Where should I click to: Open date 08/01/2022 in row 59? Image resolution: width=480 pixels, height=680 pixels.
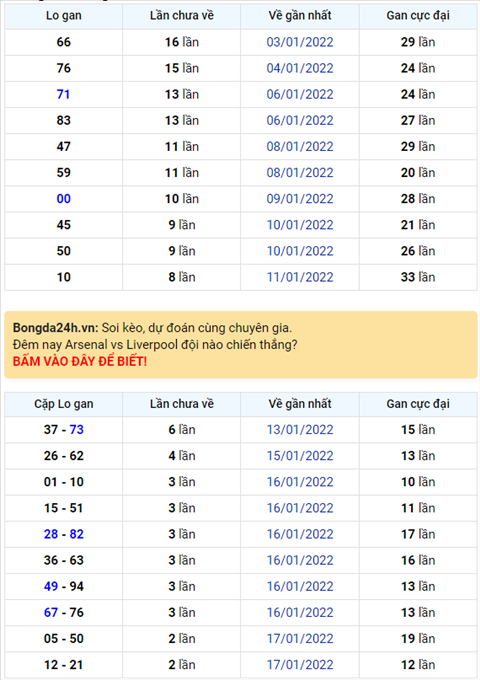point(300,173)
